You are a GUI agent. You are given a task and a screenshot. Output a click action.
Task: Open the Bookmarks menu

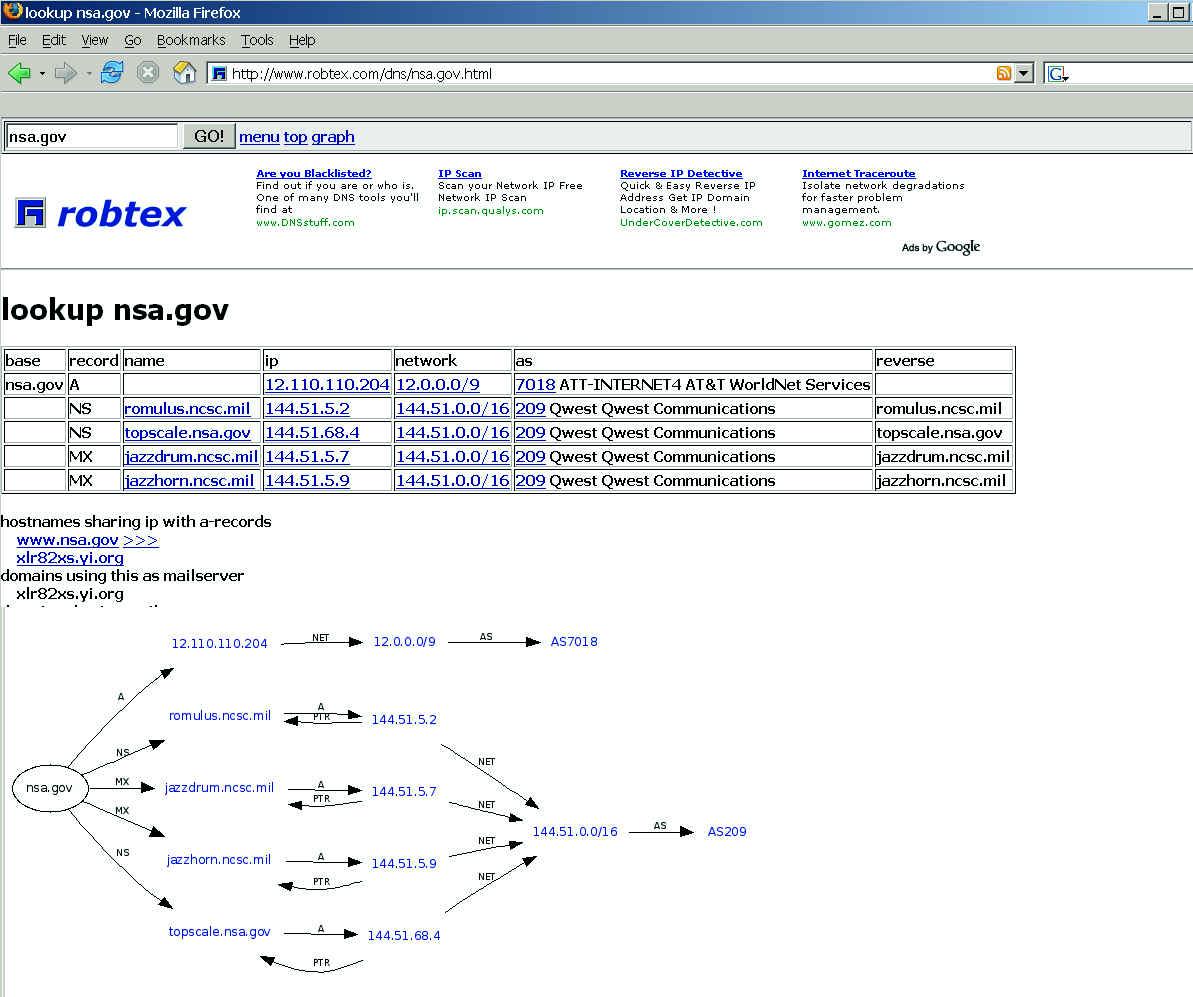coord(191,40)
